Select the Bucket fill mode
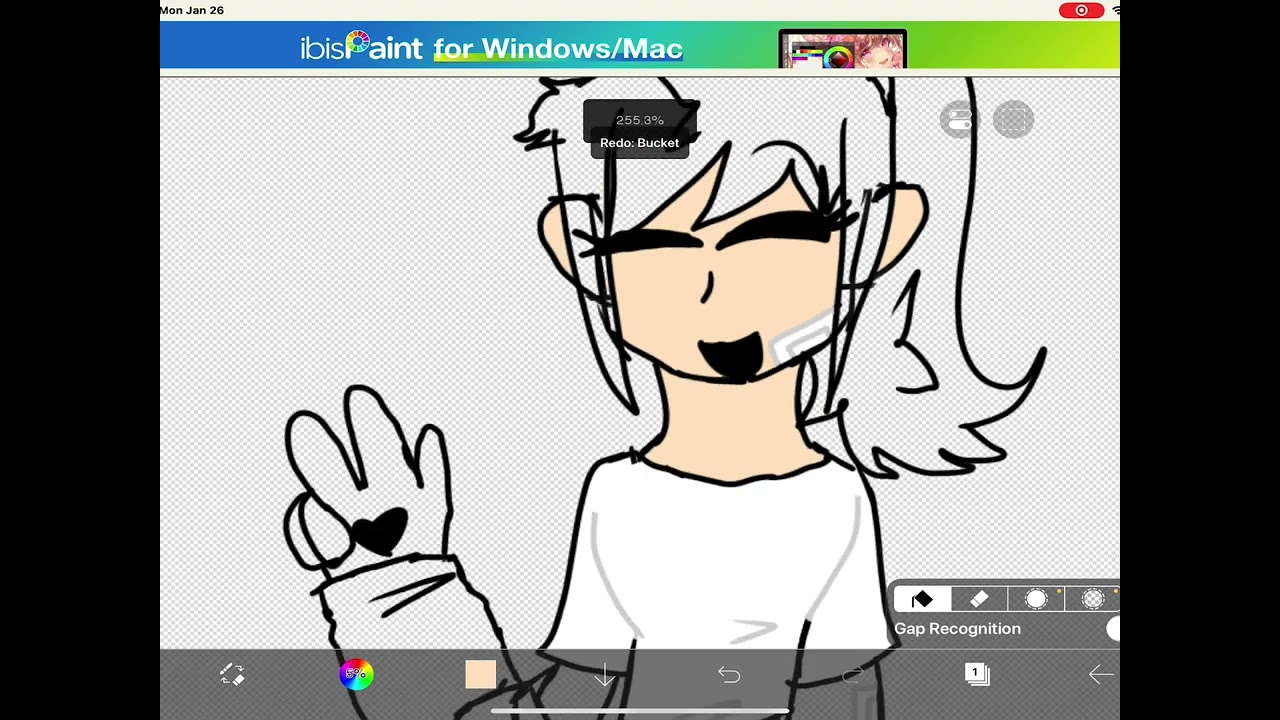This screenshot has height=720, width=1280. click(x=922, y=599)
